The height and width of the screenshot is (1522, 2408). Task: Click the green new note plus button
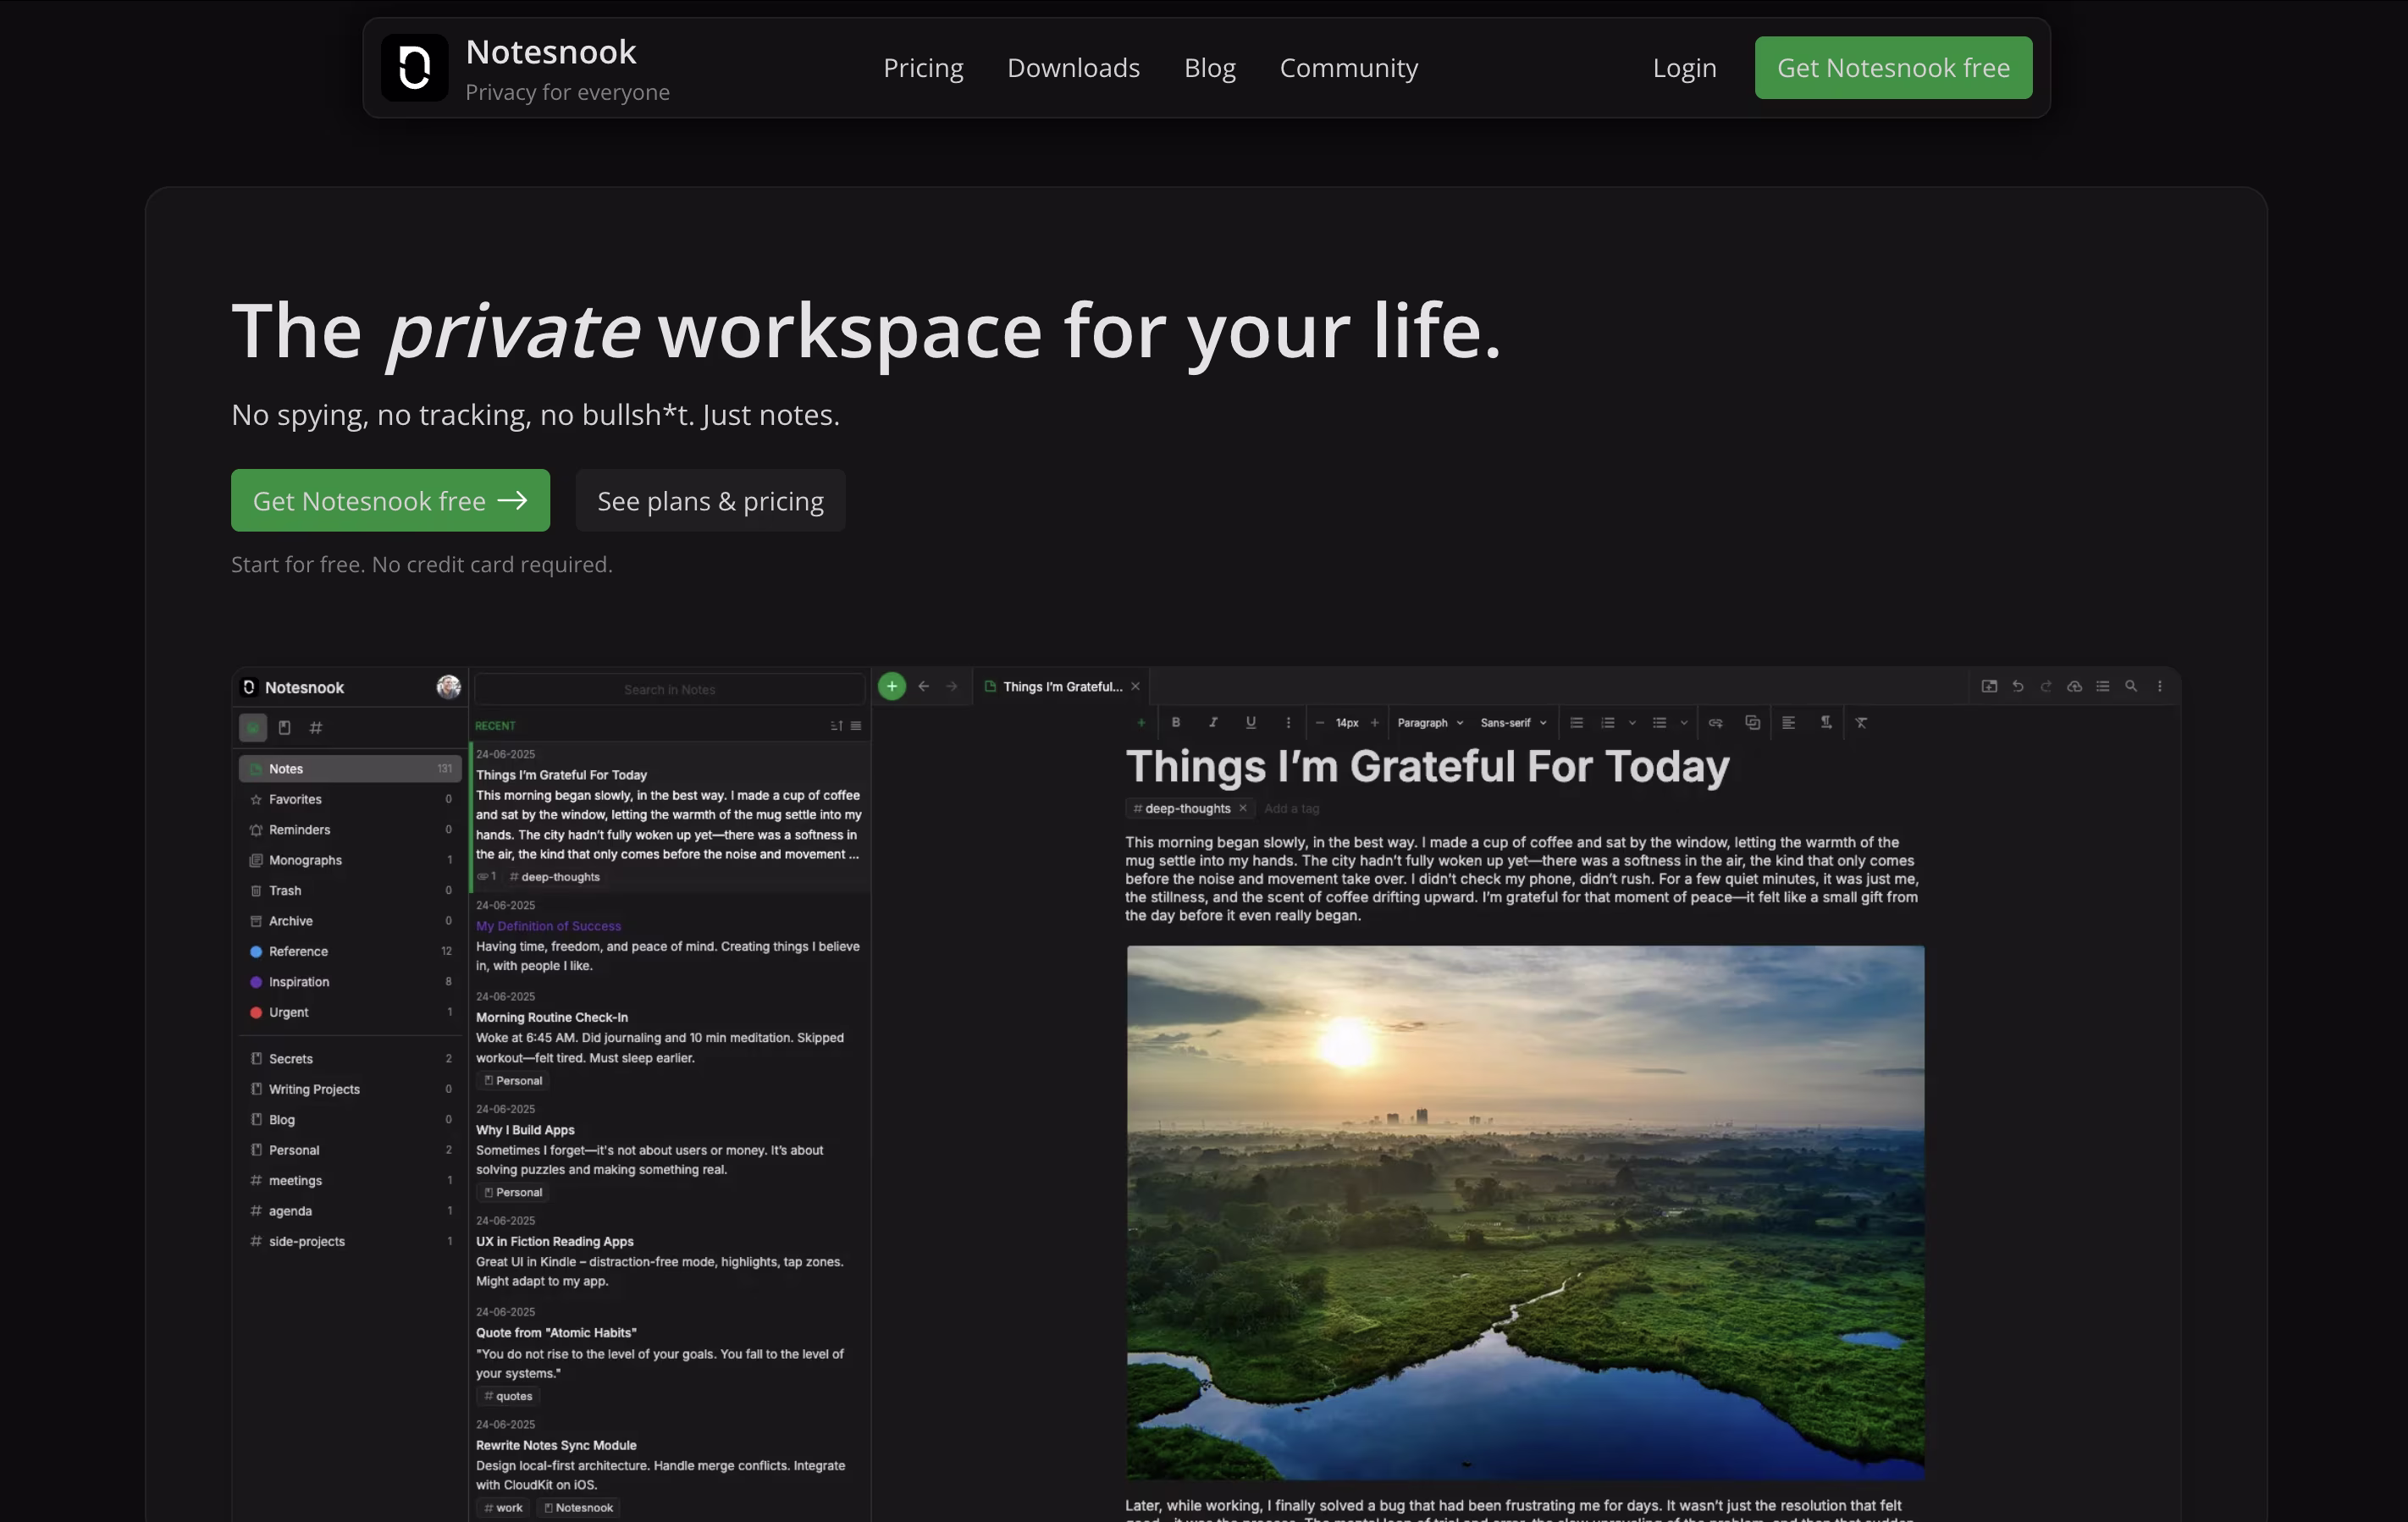point(891,686)
